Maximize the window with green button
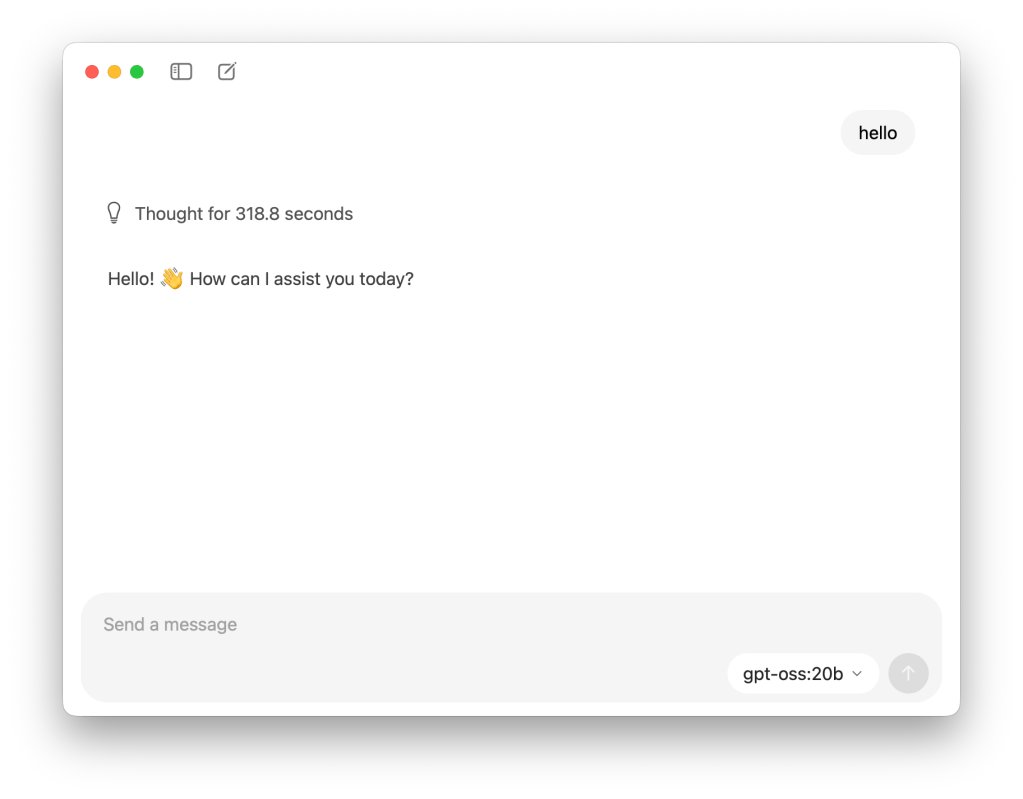 coord(137,72)
